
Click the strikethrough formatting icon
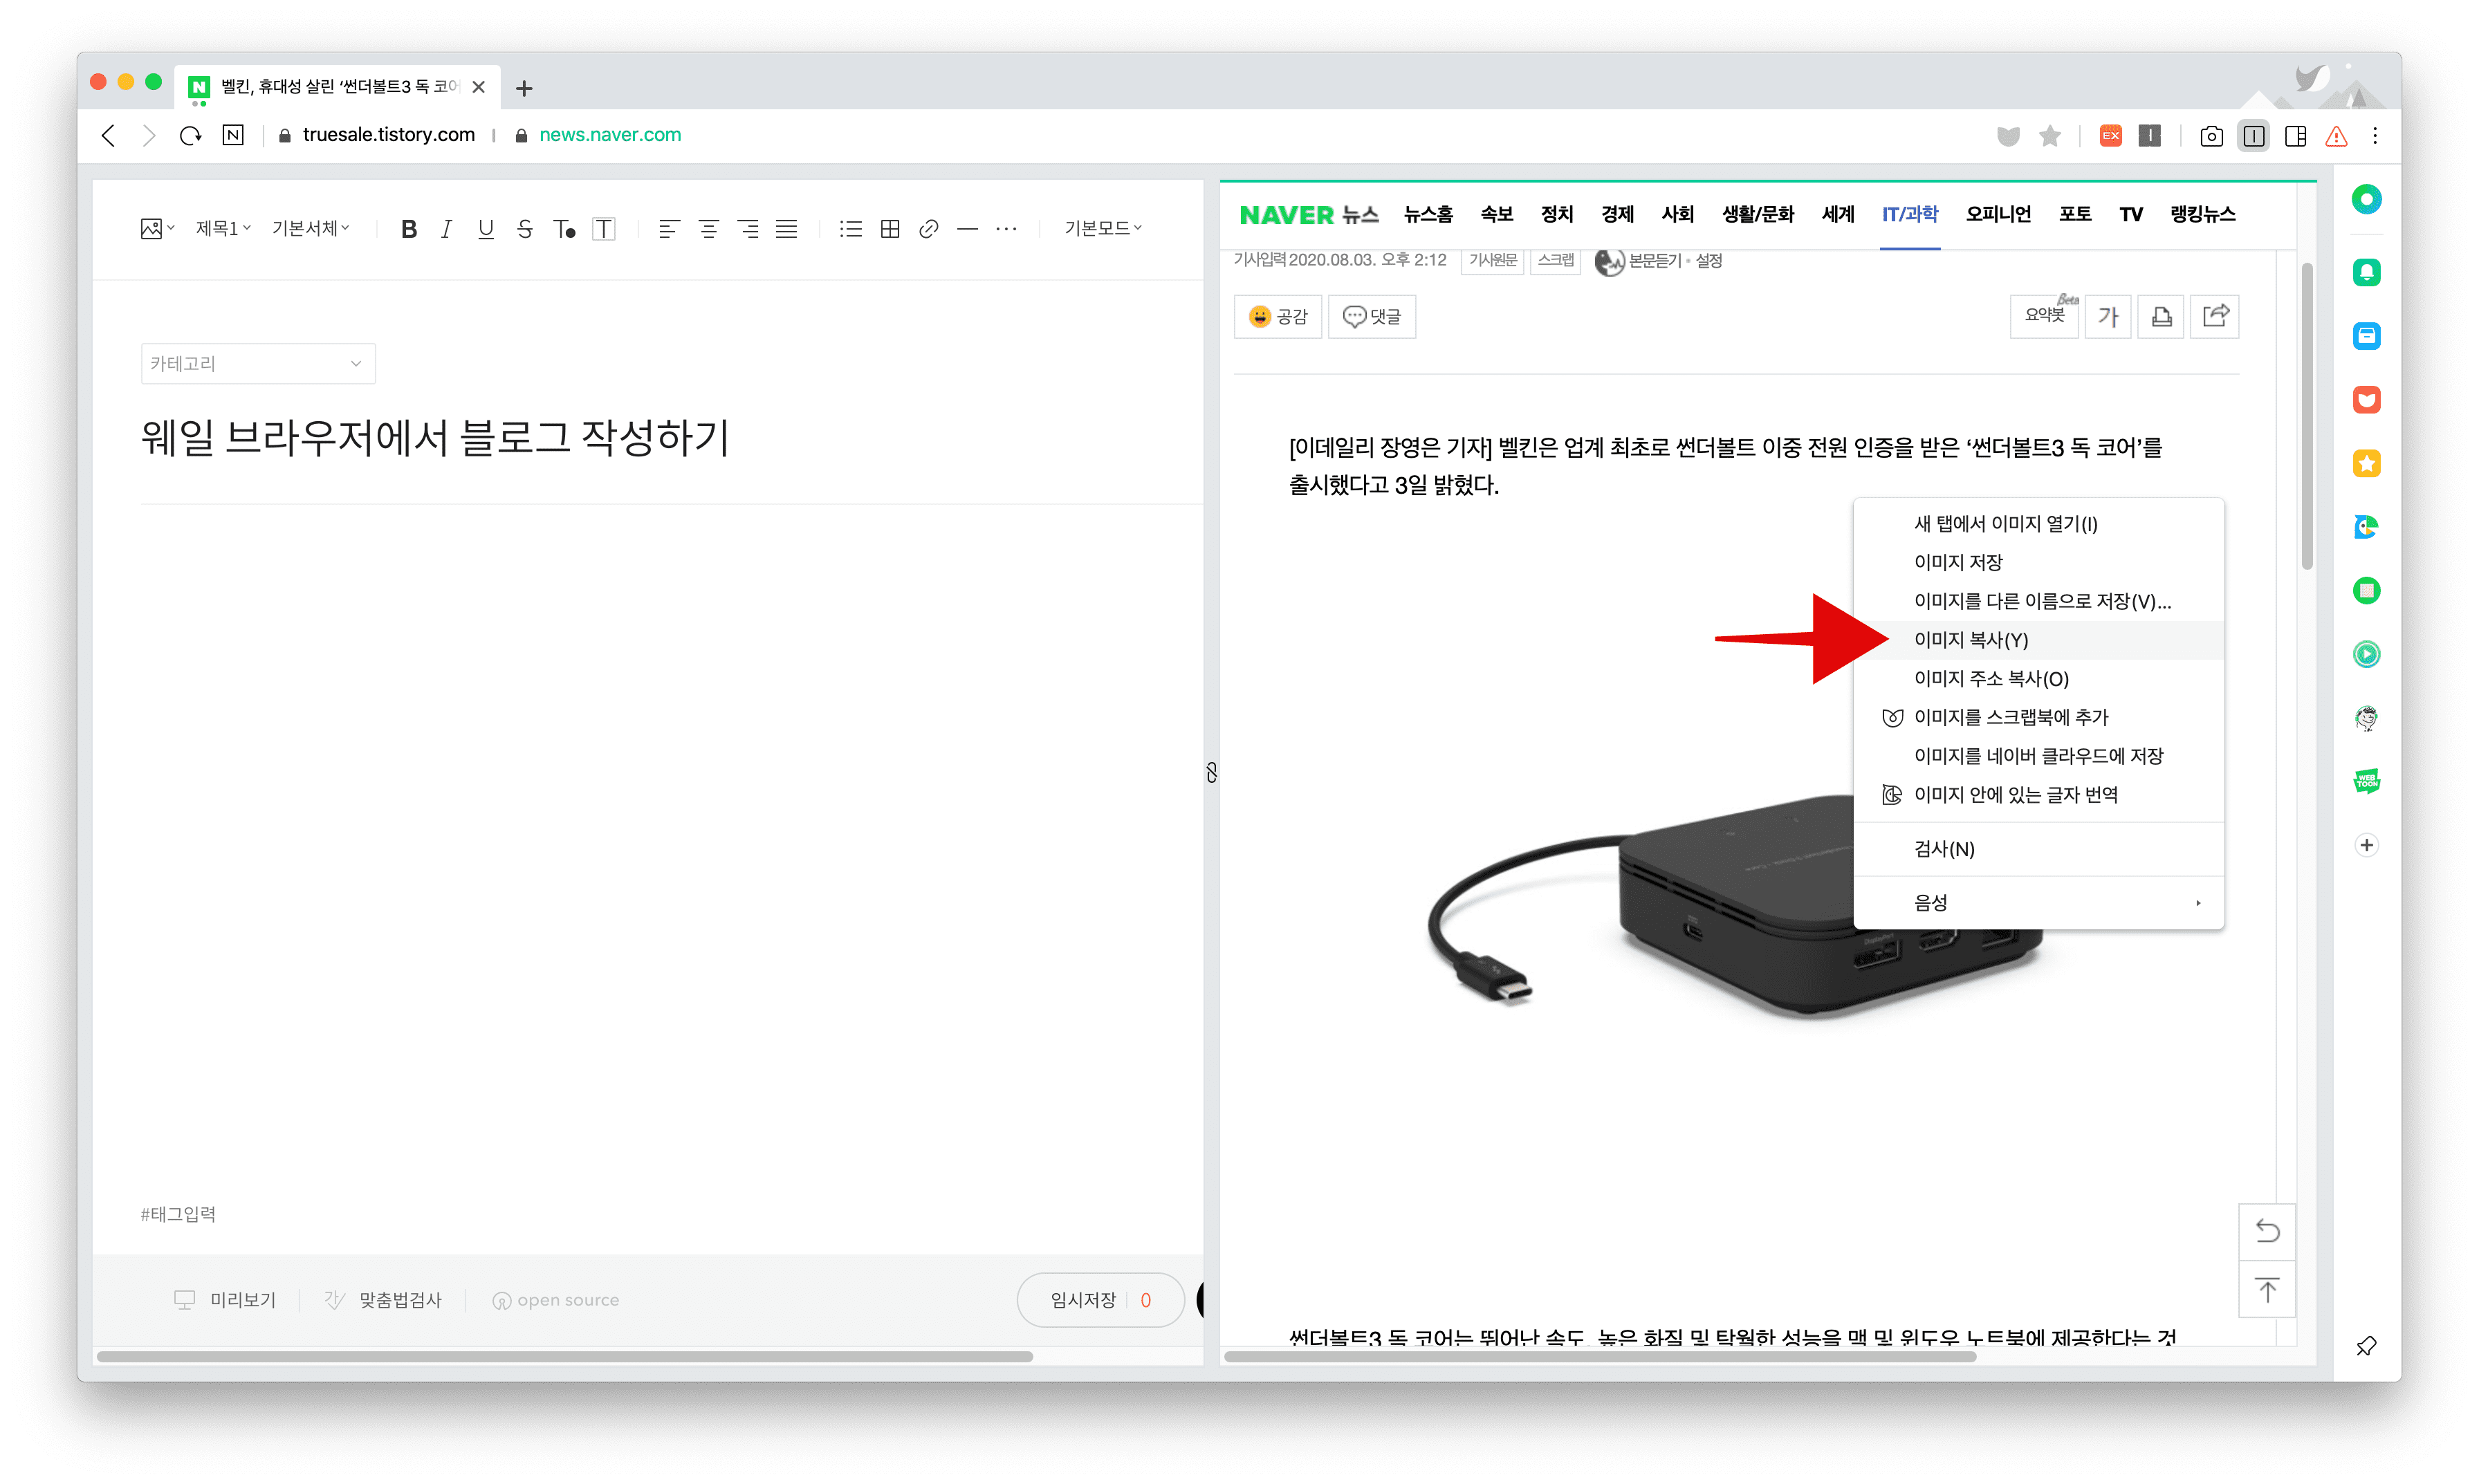click(x=524, y=229)
